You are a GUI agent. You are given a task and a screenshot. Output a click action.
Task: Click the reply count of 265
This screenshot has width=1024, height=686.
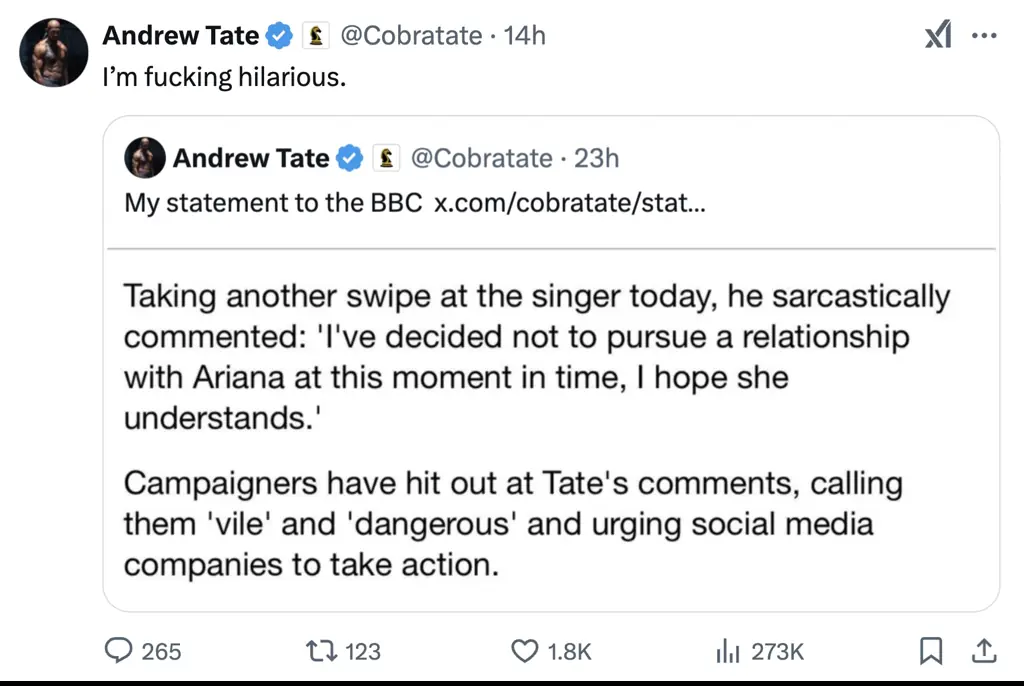[x=161, y=651]
